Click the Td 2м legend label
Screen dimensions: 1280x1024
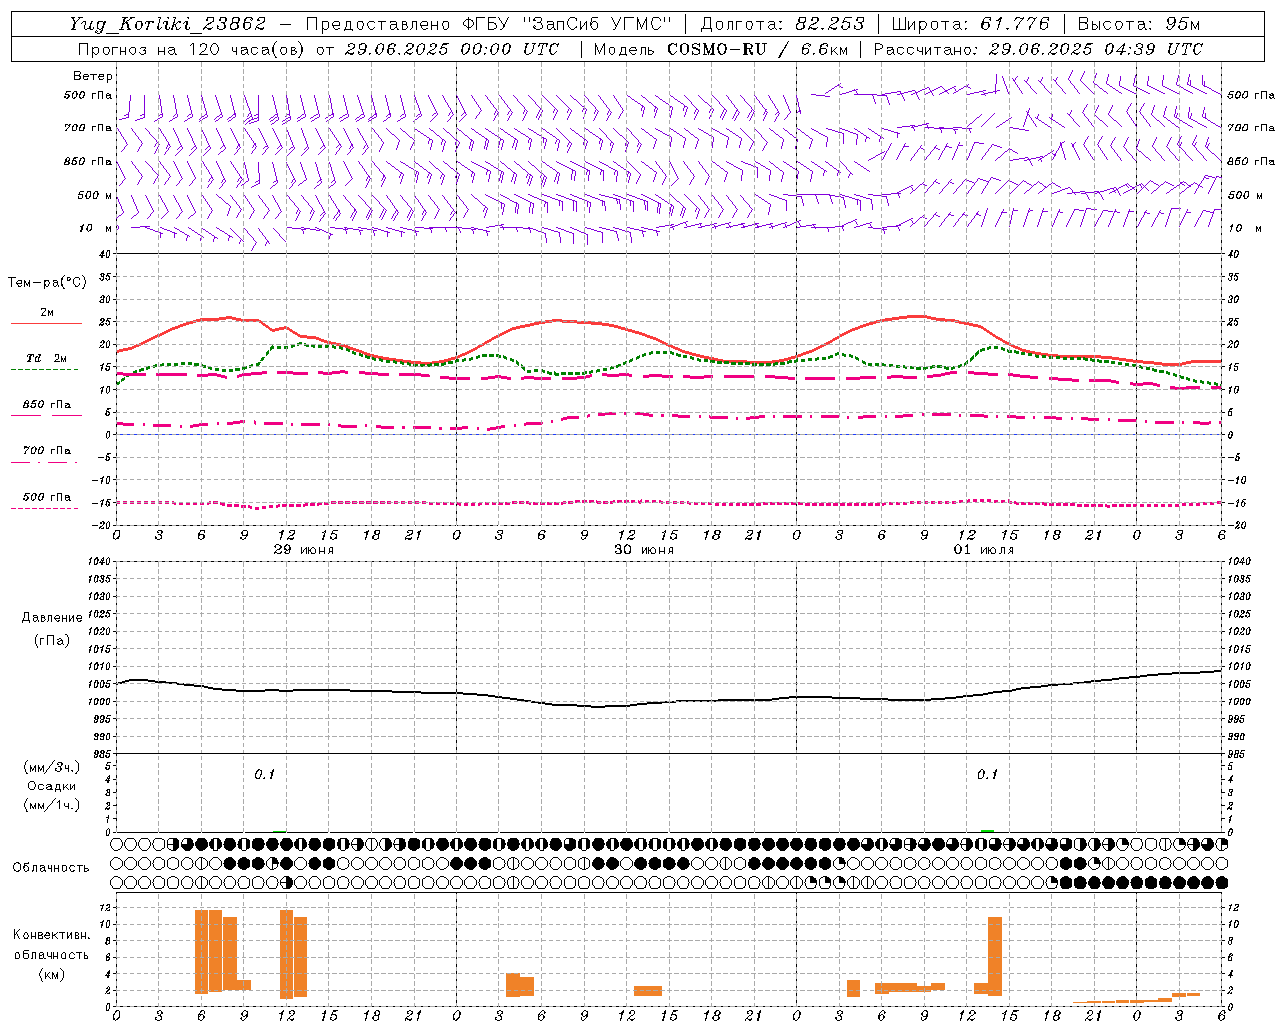coord(46,358)
